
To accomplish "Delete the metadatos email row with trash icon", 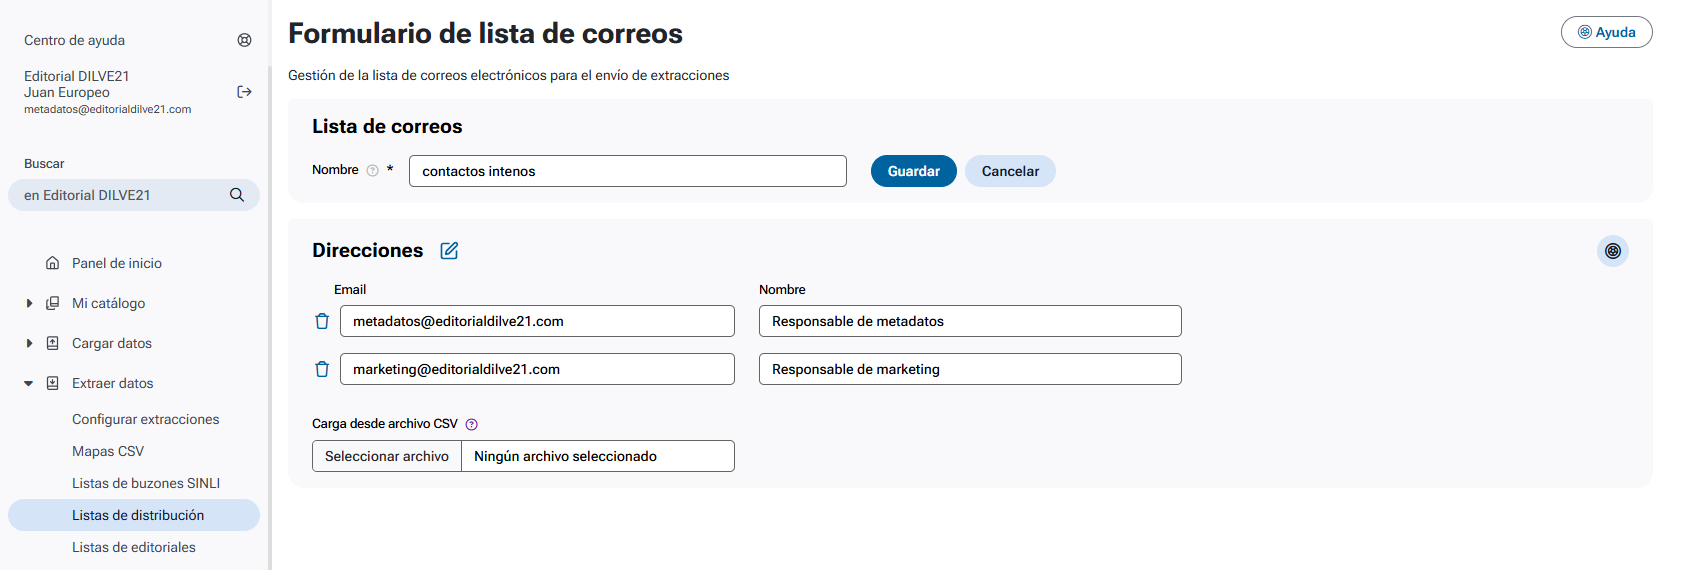I will coord(322,321).
